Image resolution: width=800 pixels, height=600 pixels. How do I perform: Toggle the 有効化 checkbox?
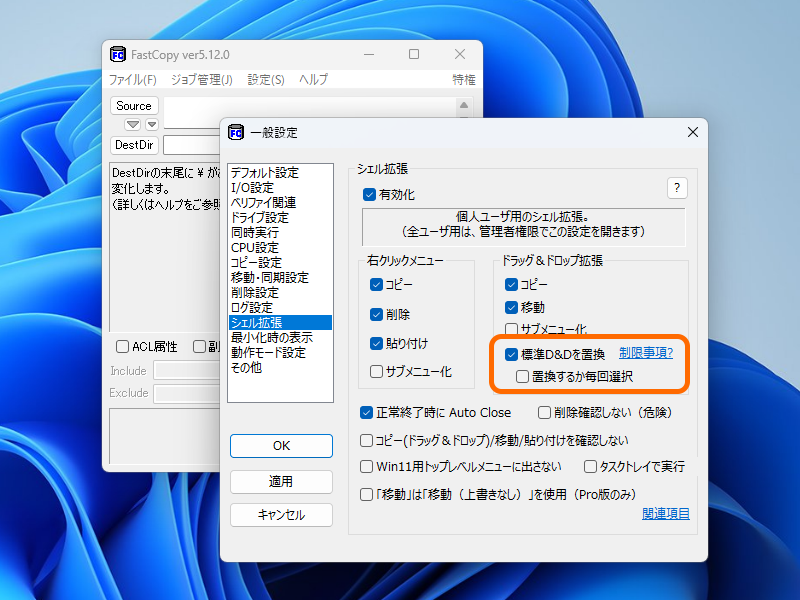[369, 194]
